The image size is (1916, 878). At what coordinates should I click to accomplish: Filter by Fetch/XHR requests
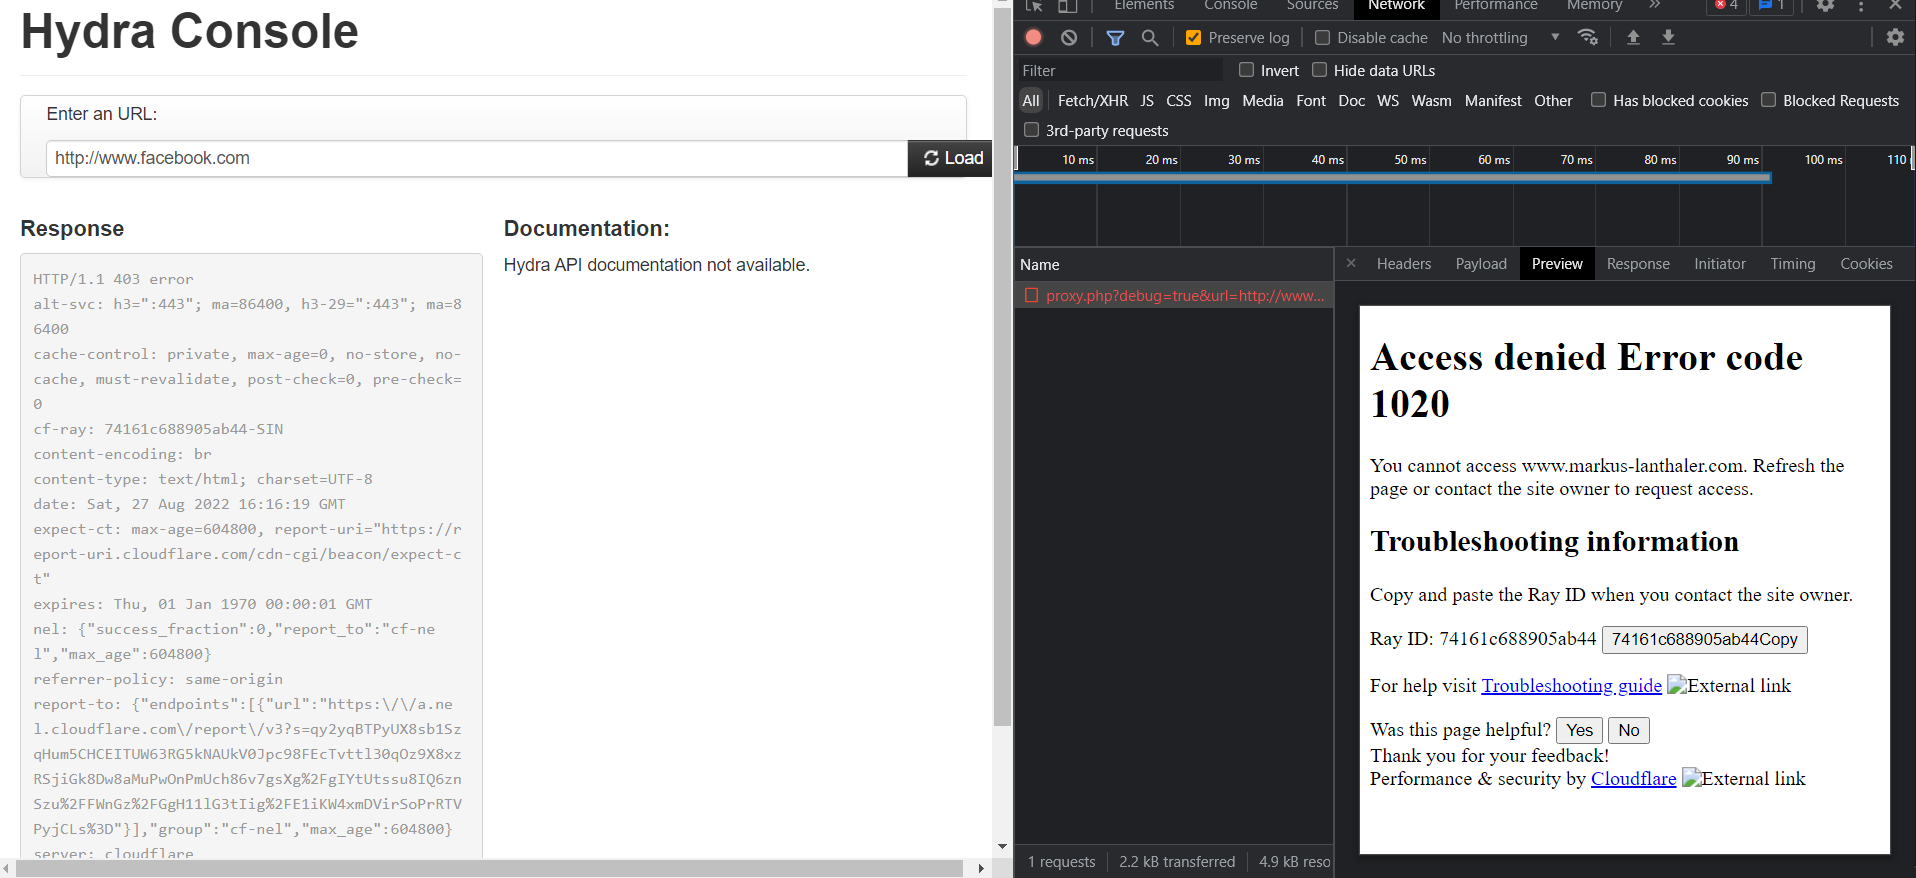coord(1092,101)
